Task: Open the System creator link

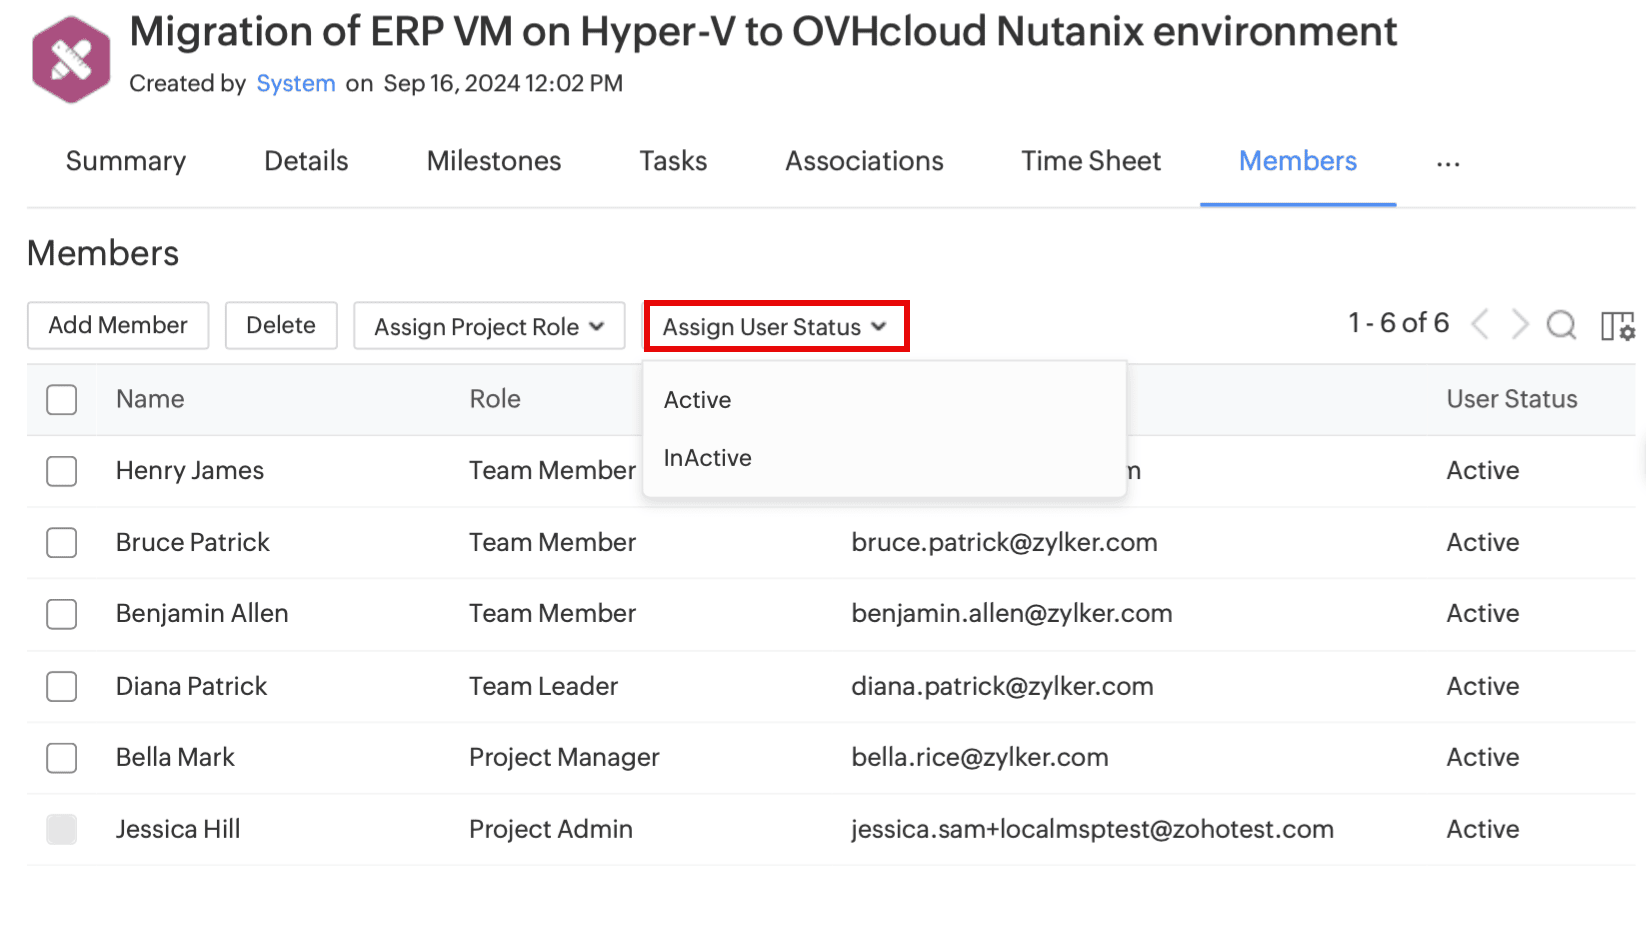Action: [296, 84]
